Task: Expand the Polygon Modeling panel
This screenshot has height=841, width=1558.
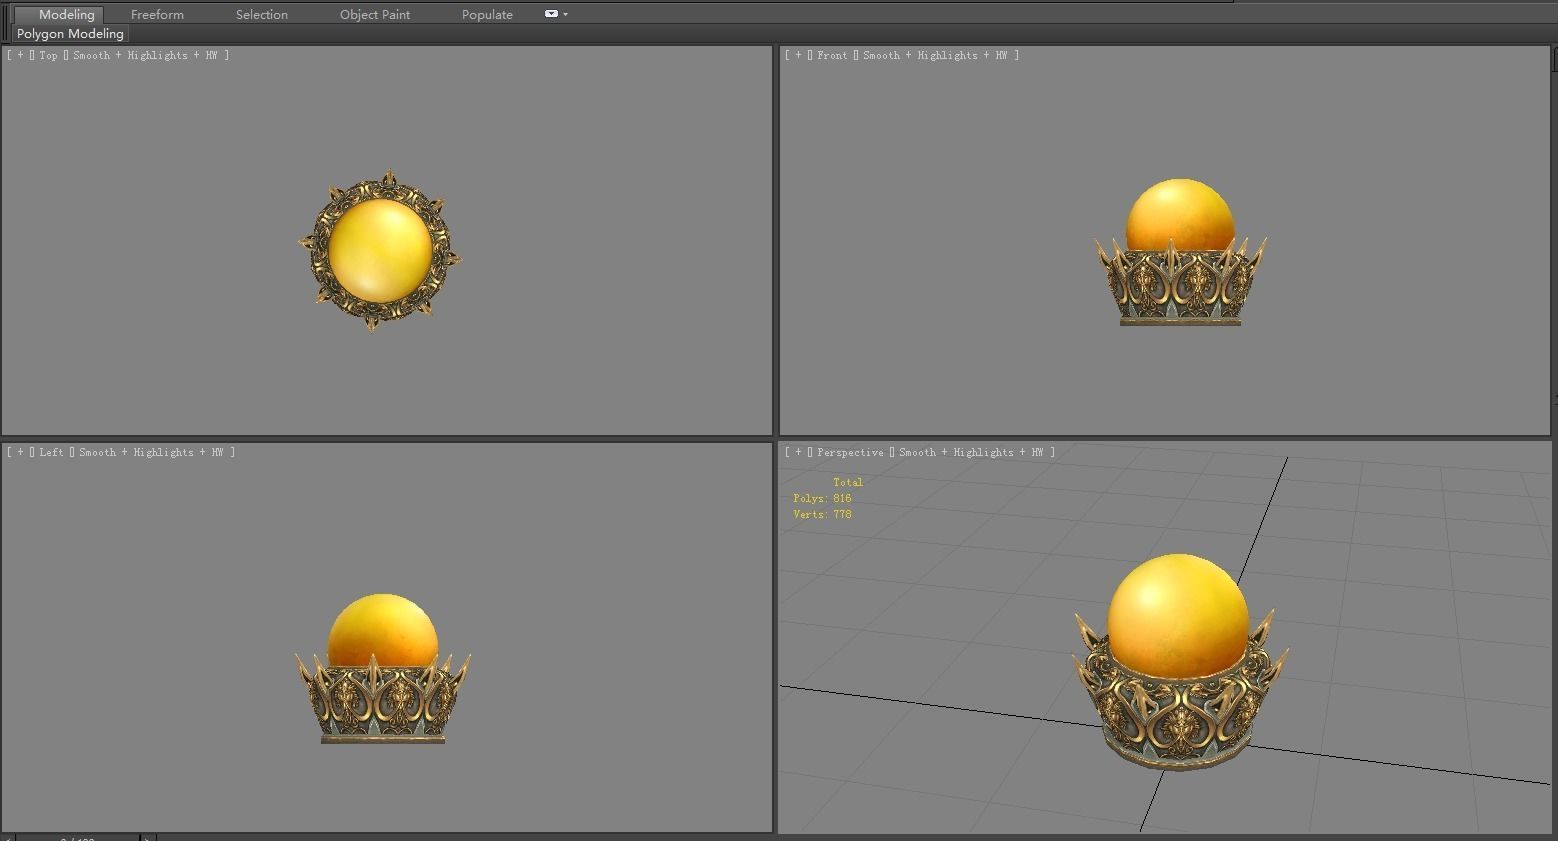Action: [70, 34]
